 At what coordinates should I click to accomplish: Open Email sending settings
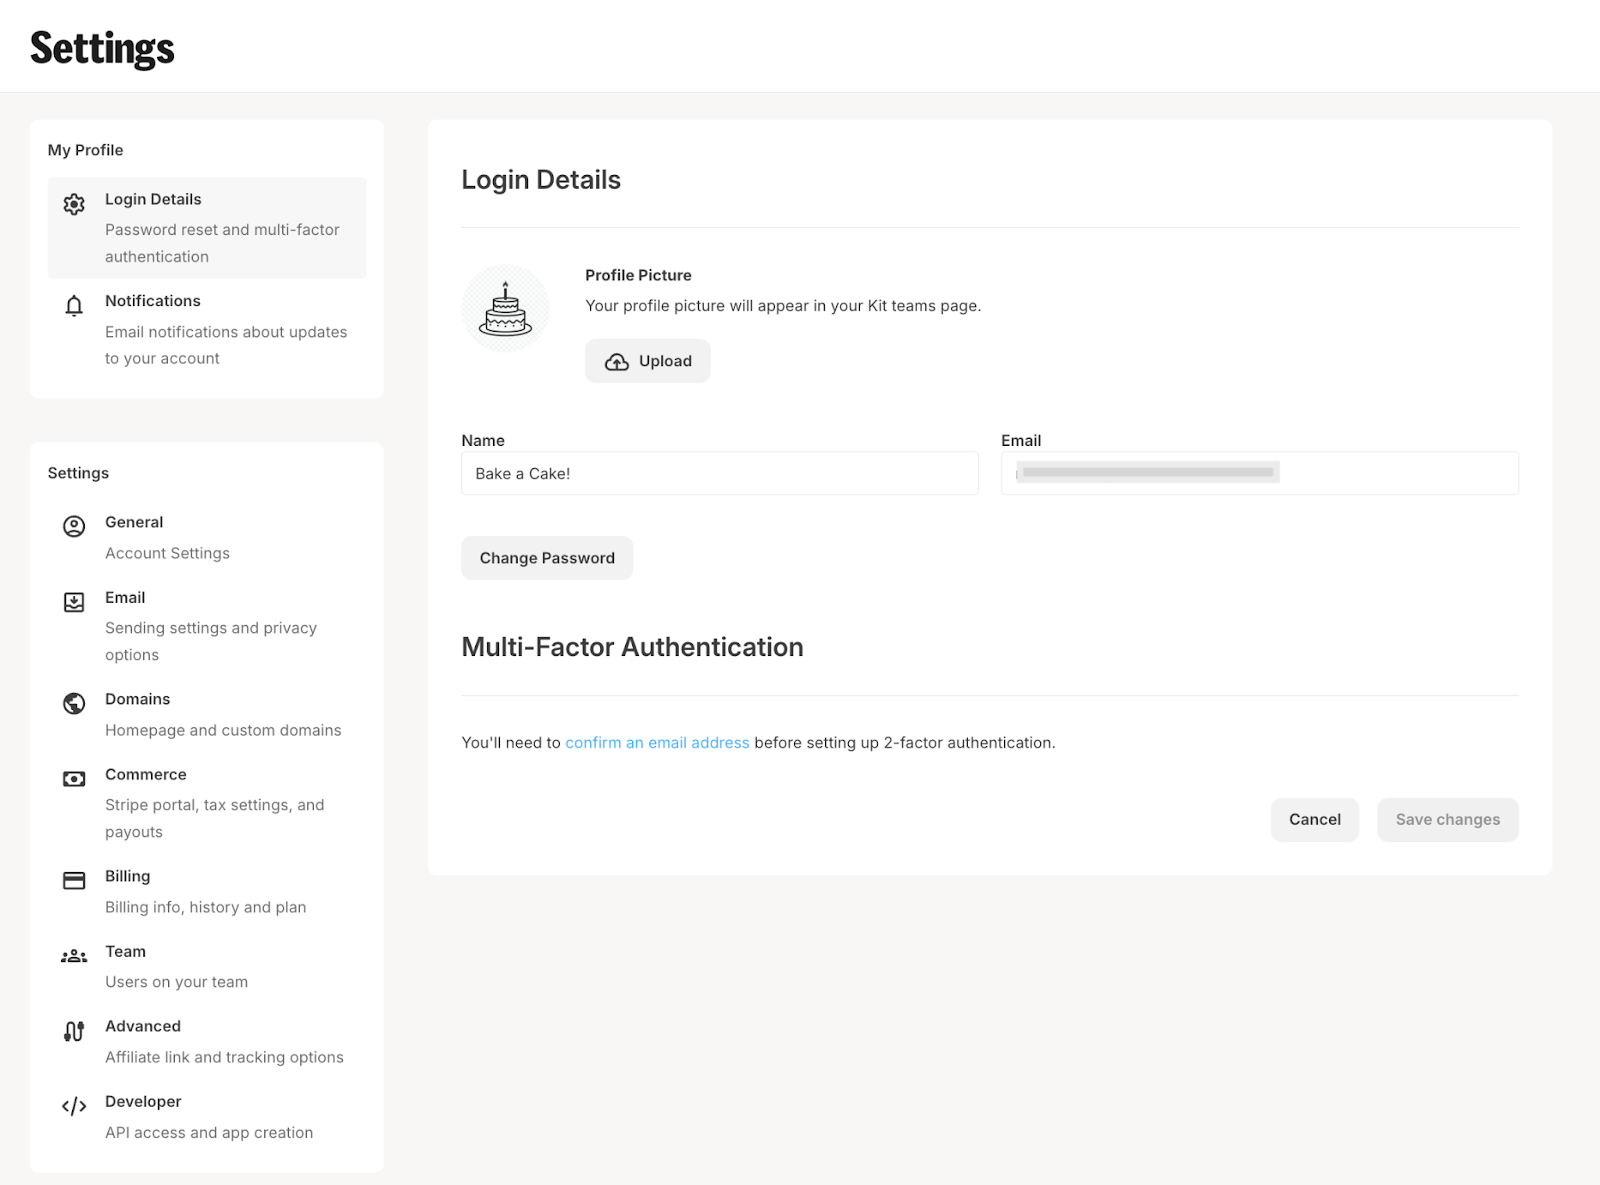pyautogui.click(x=207, y=626)
